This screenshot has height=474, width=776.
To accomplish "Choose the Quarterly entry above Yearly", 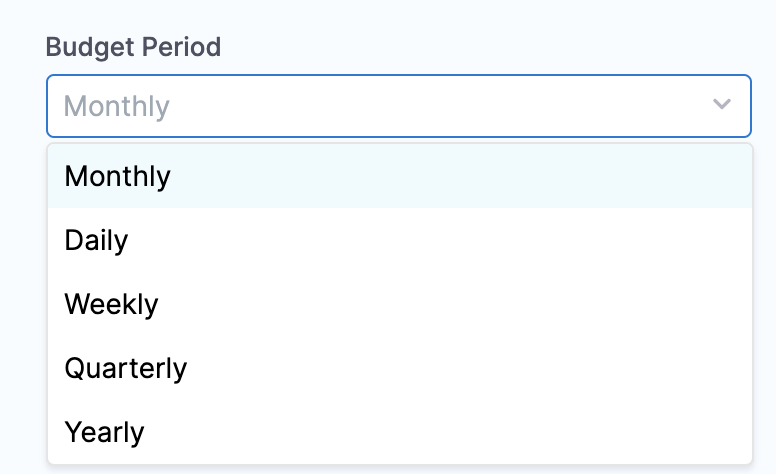I will point(400,368).
